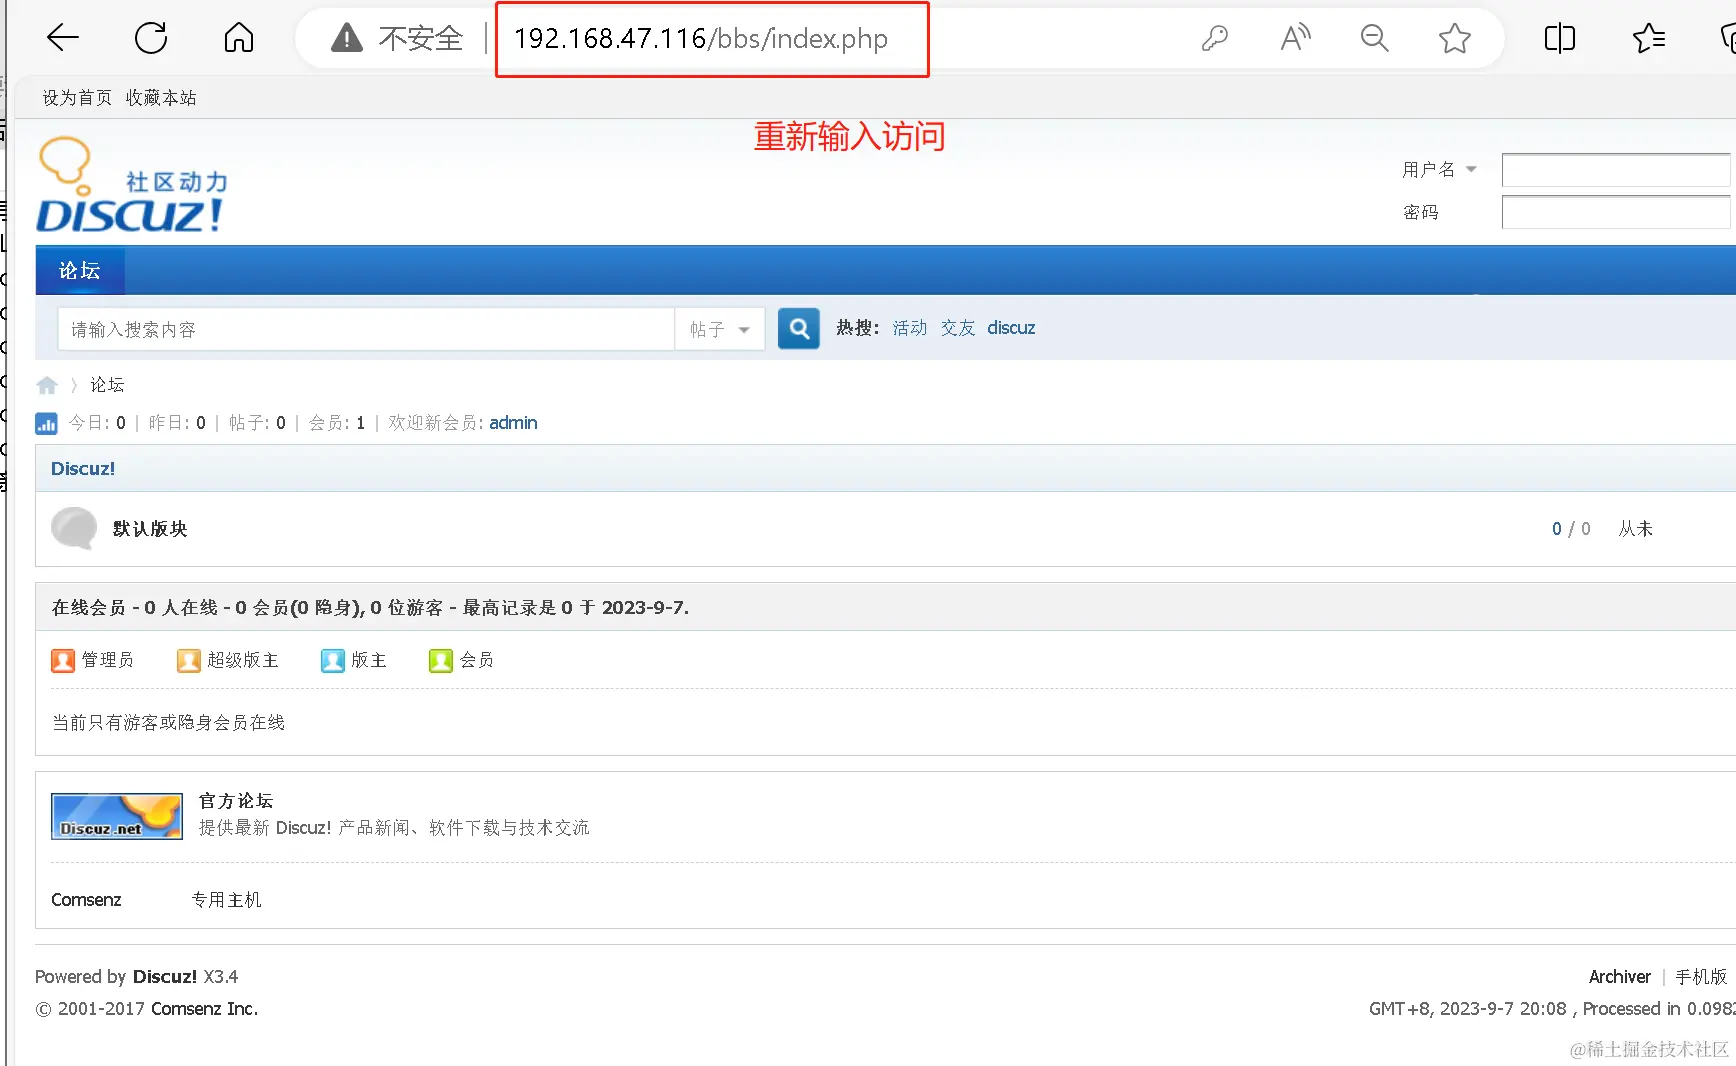Open the 专用主机 link
This screenshot has height=1066, width=1736.
point(227,900)
